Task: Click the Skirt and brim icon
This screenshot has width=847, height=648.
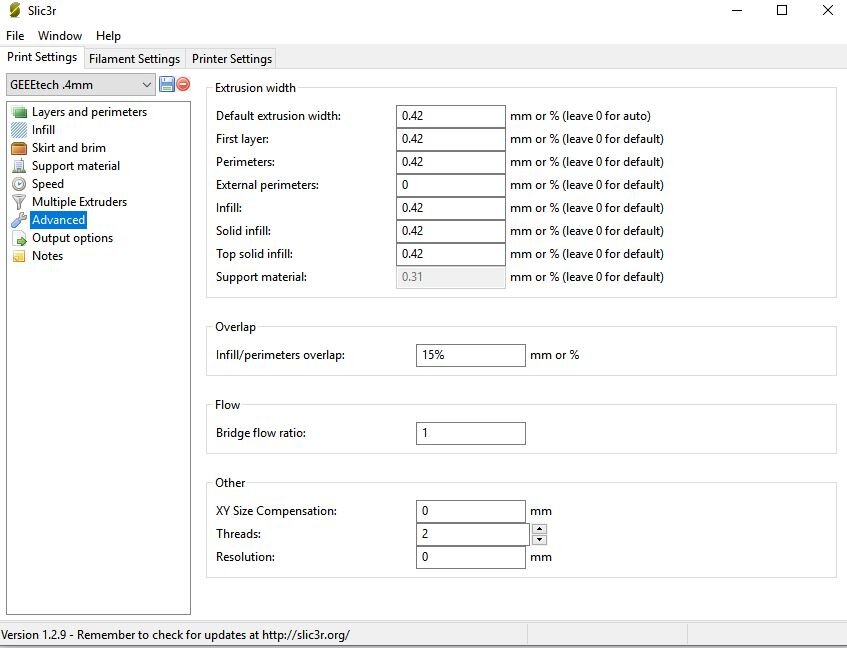Action: [x=19, y=148]
